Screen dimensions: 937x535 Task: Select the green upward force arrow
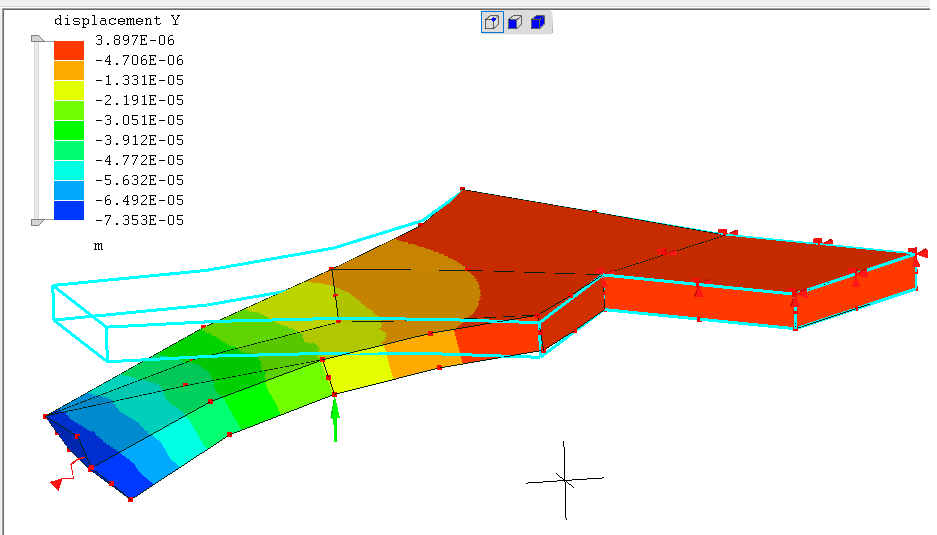click(x=335, y=419)
